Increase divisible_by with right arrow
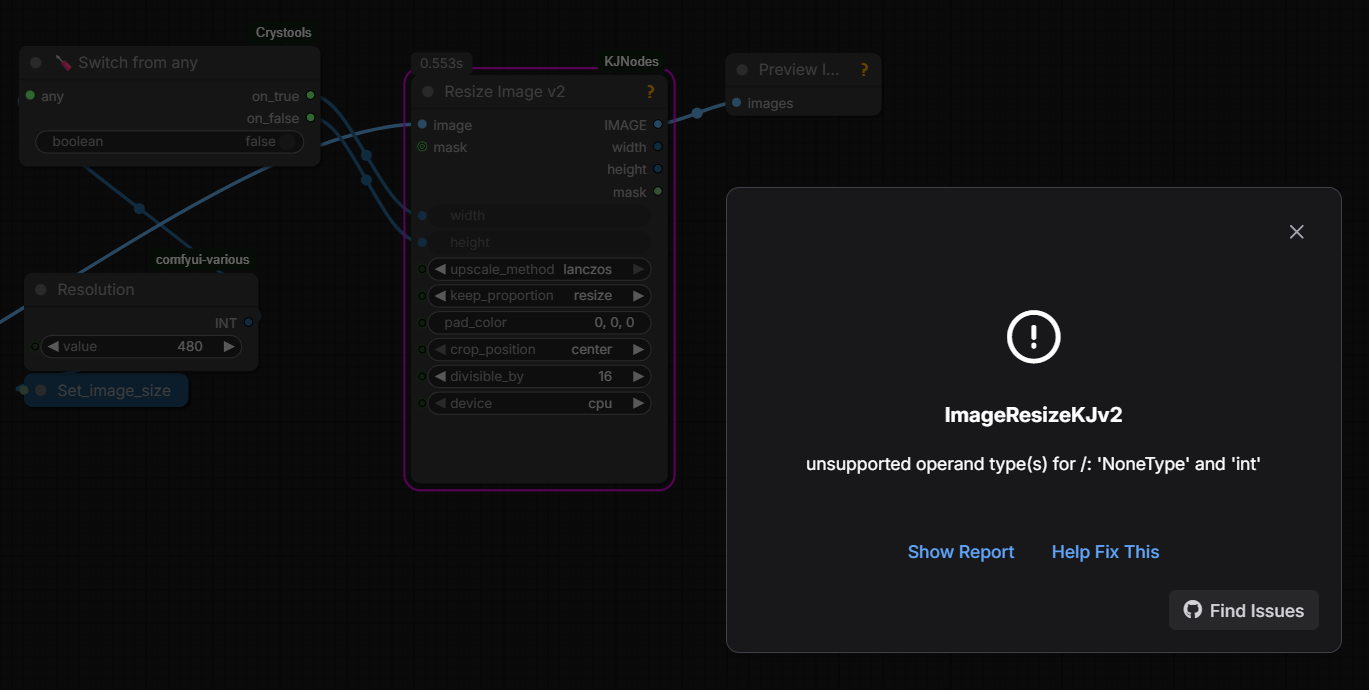The image size is (1369, 690). click(x=638, y=377)
